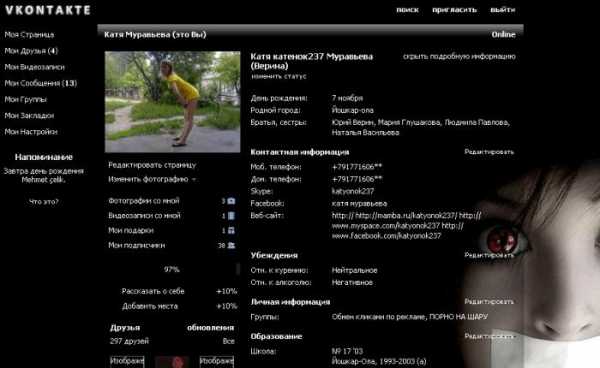Image resolution: width=600 pixels, height=368 pixels.
Task: Click Редактировать next to Контактная информация
Action: [489, 152]
